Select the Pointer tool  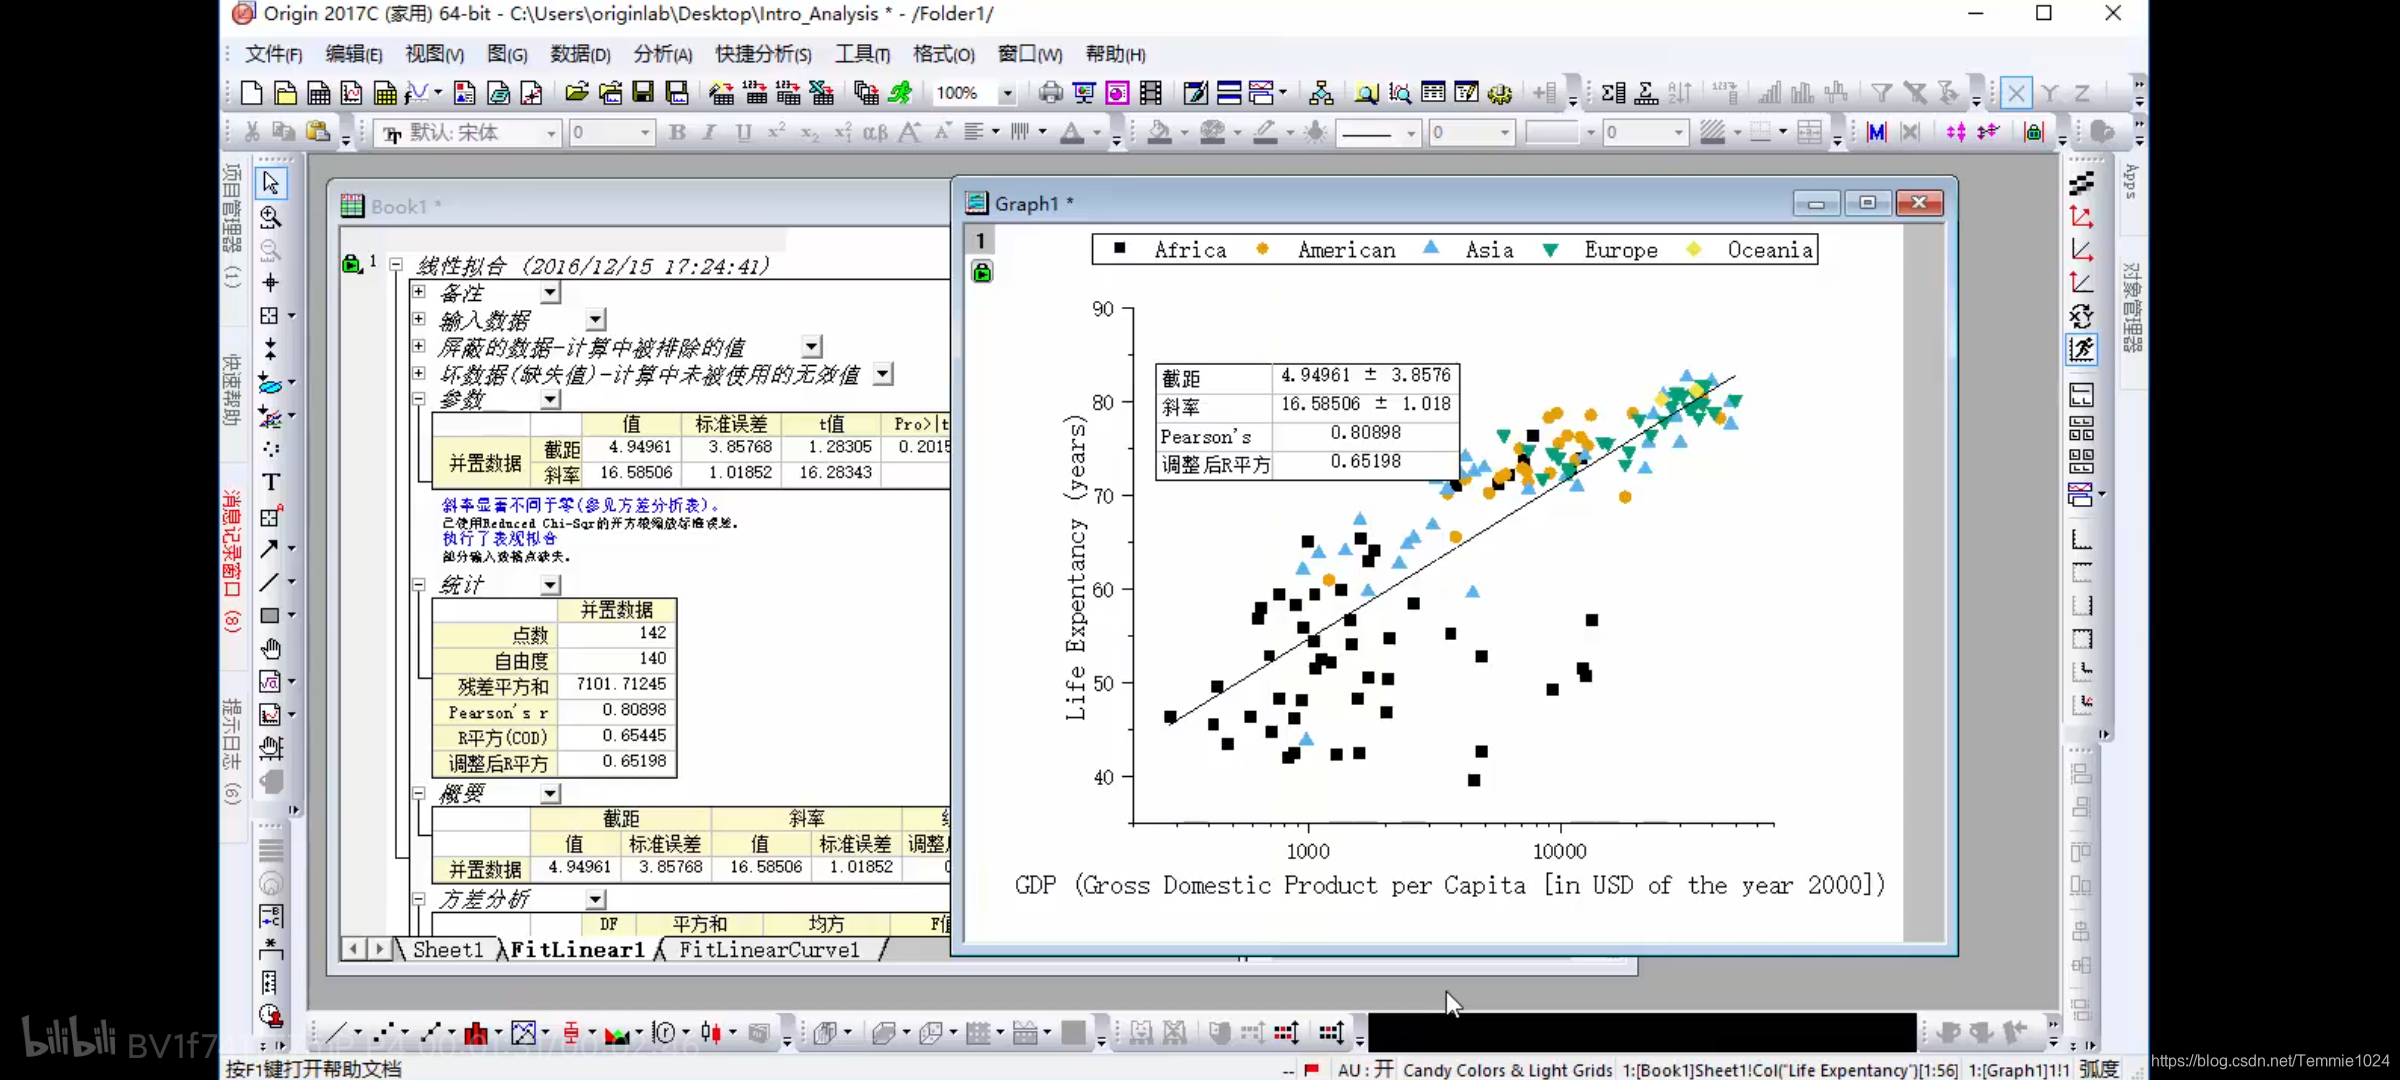pos(270,183)
